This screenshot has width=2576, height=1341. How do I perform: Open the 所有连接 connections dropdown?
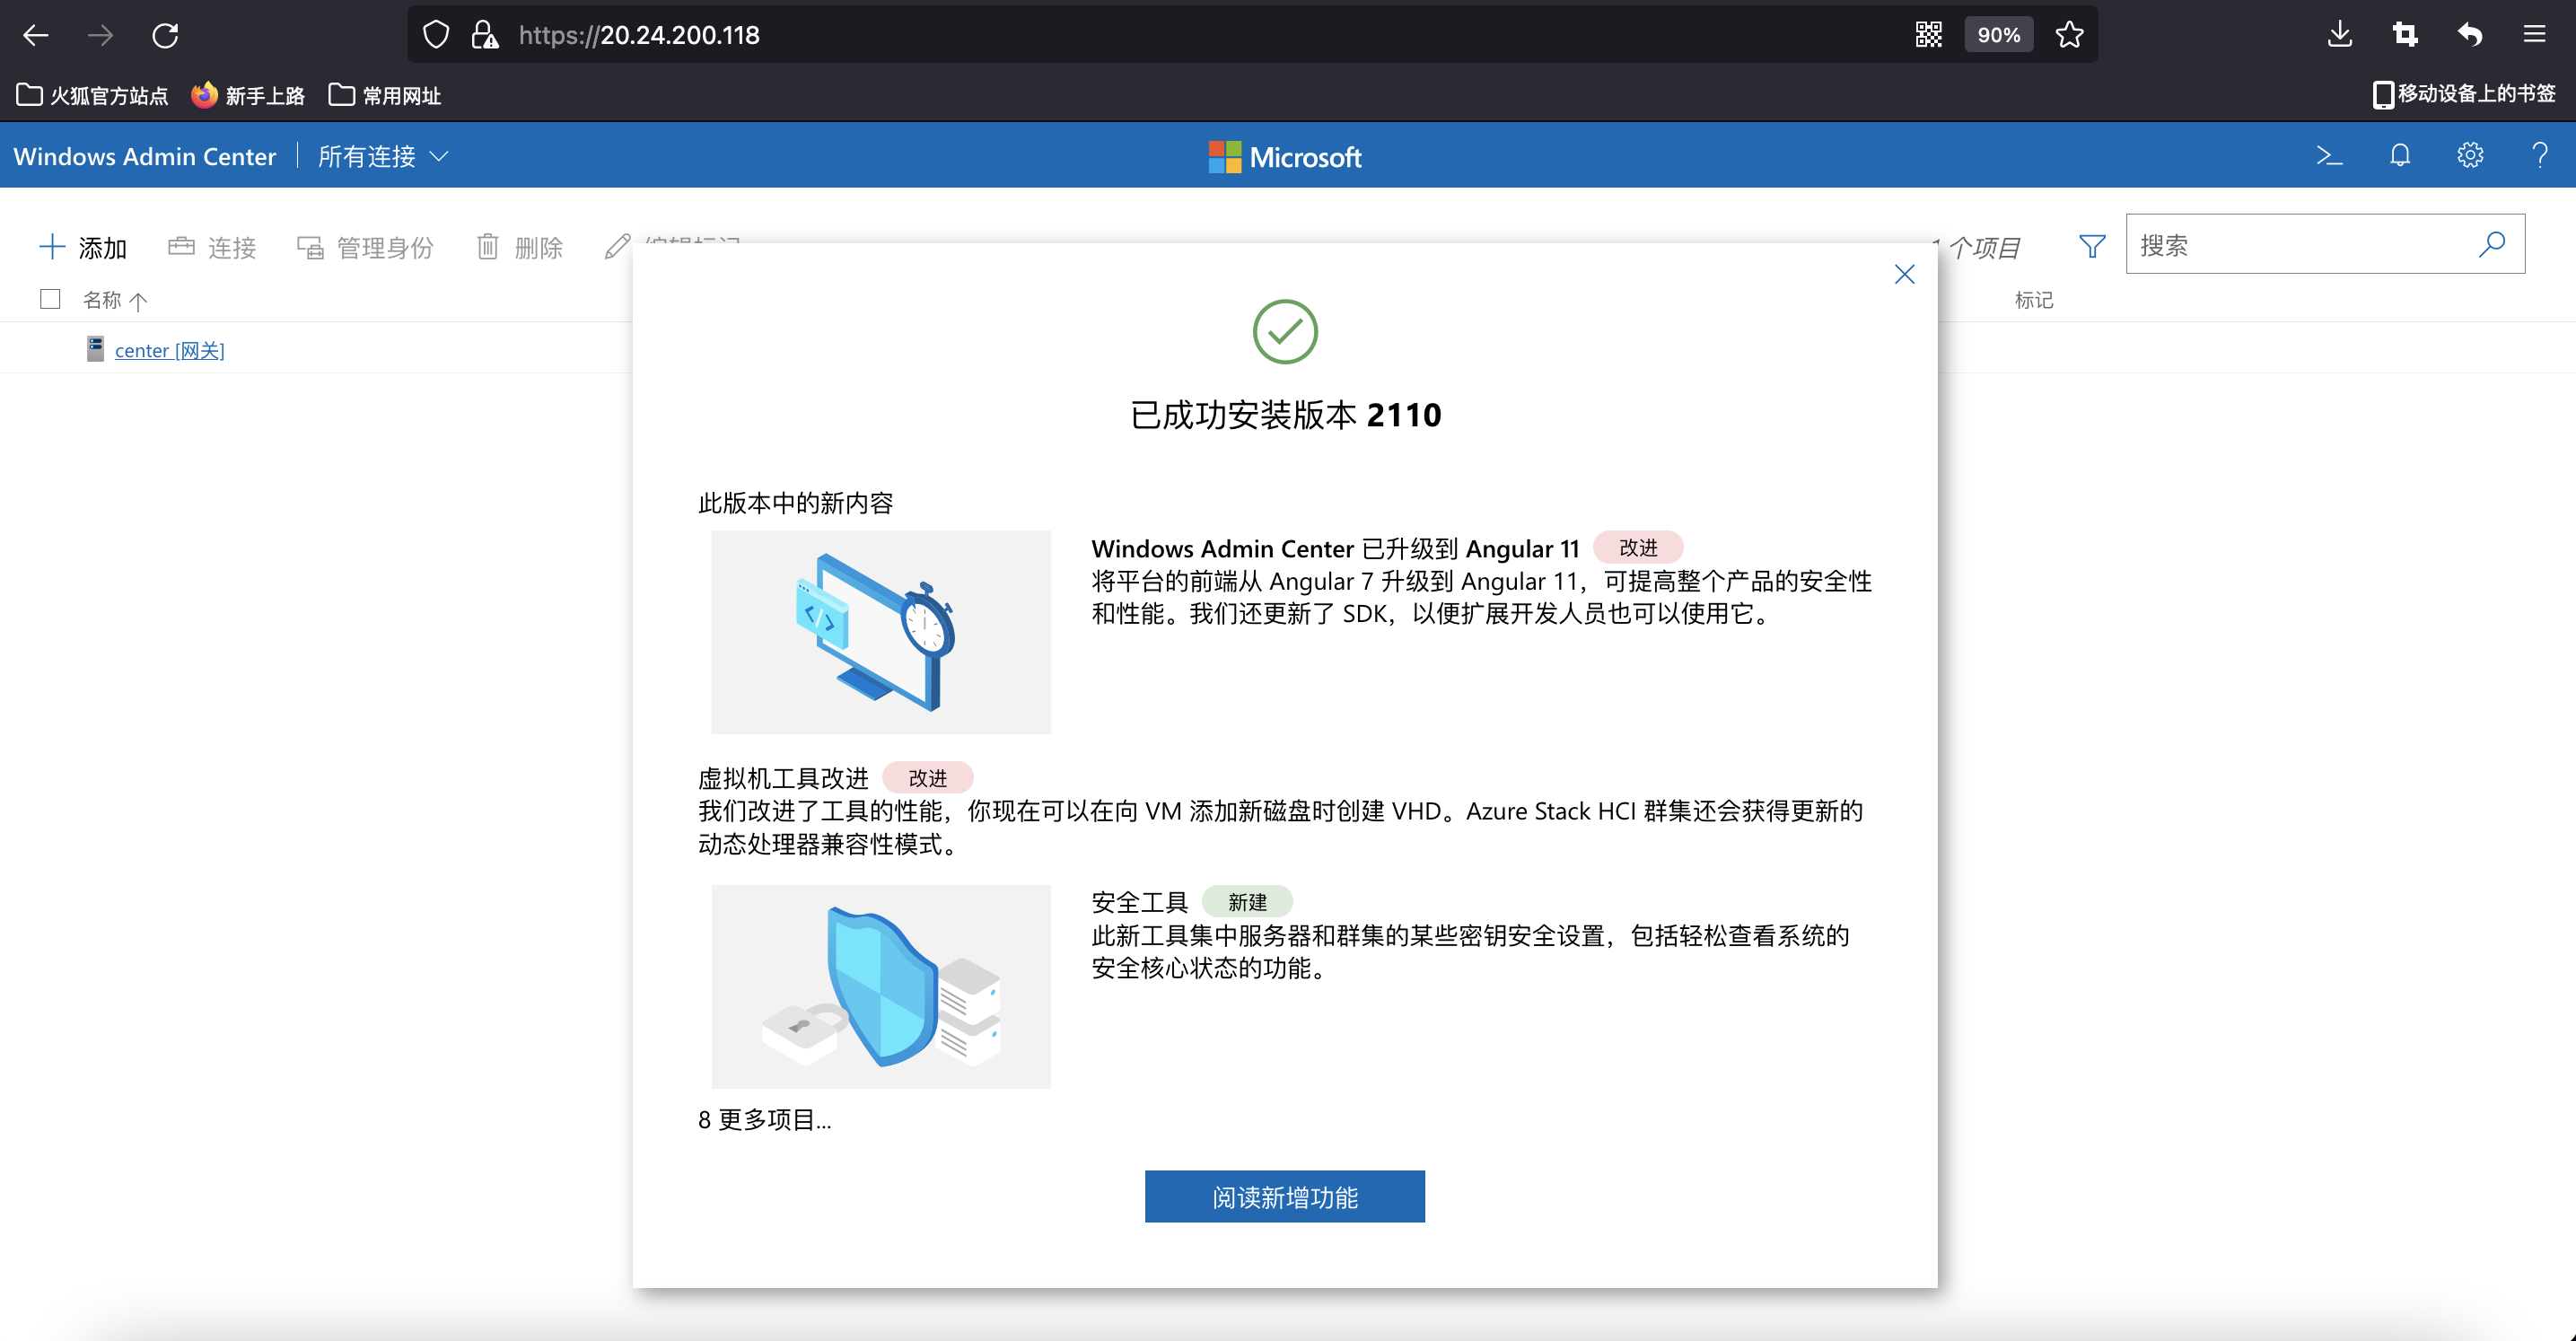381,156
